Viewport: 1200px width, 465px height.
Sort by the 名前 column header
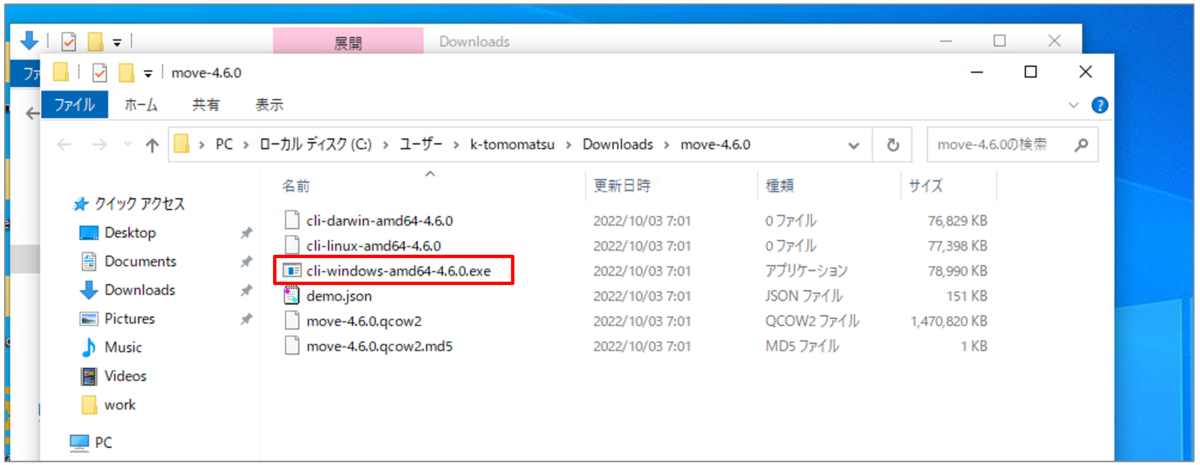click(x=296, y=186)
